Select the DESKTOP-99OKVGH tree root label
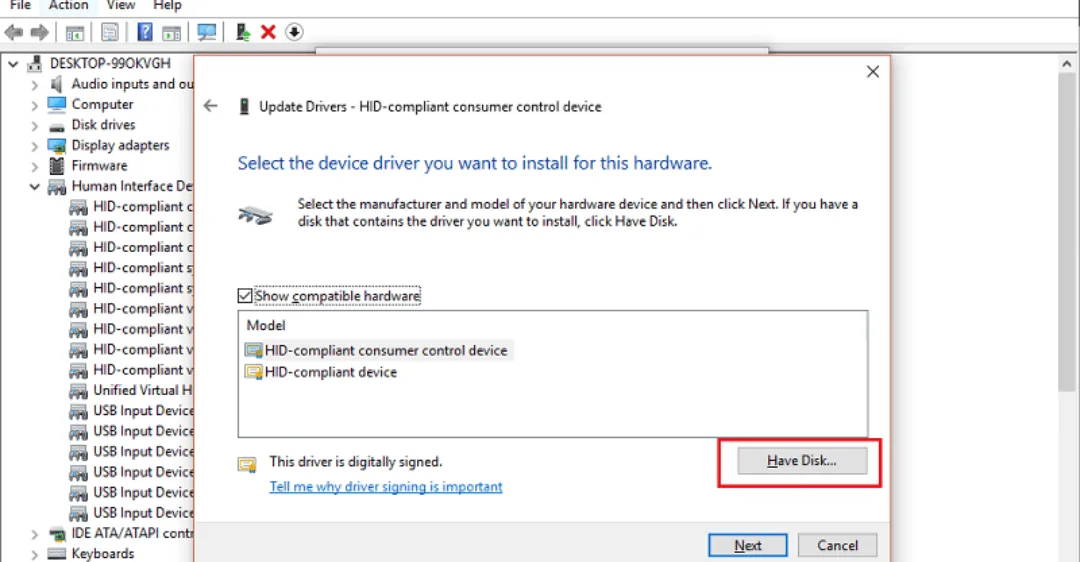This screenshot has height=562, width=1080. [110, 63]
